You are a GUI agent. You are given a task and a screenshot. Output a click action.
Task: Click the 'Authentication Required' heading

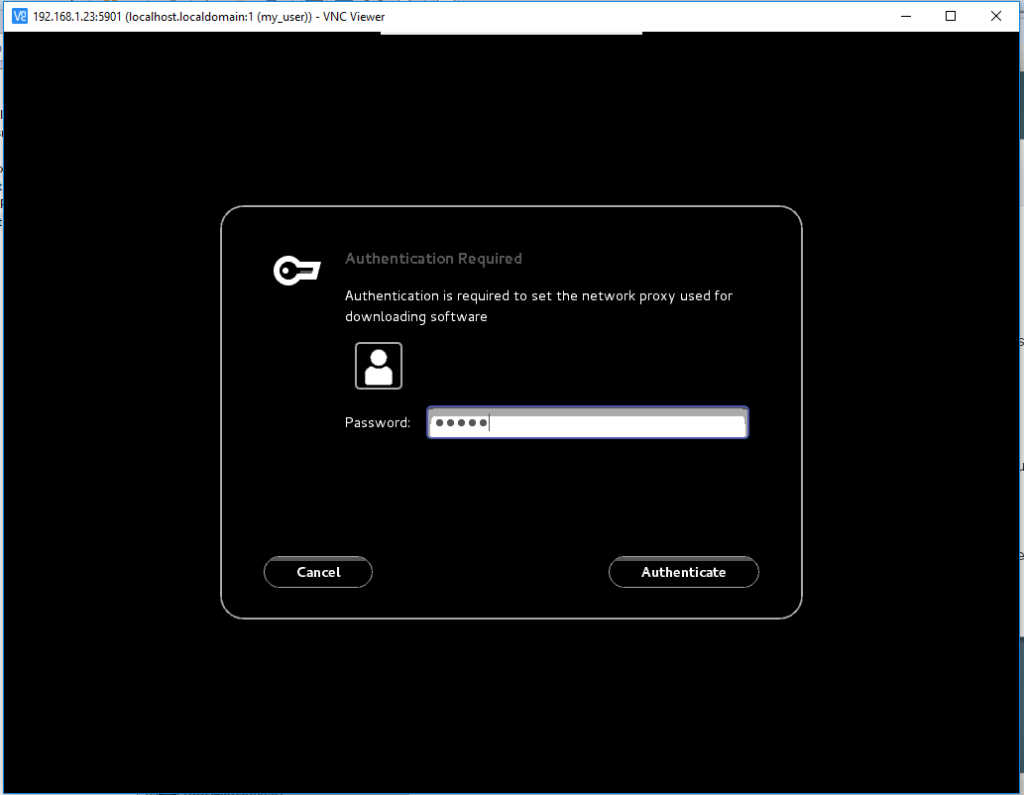click(434, 259)
